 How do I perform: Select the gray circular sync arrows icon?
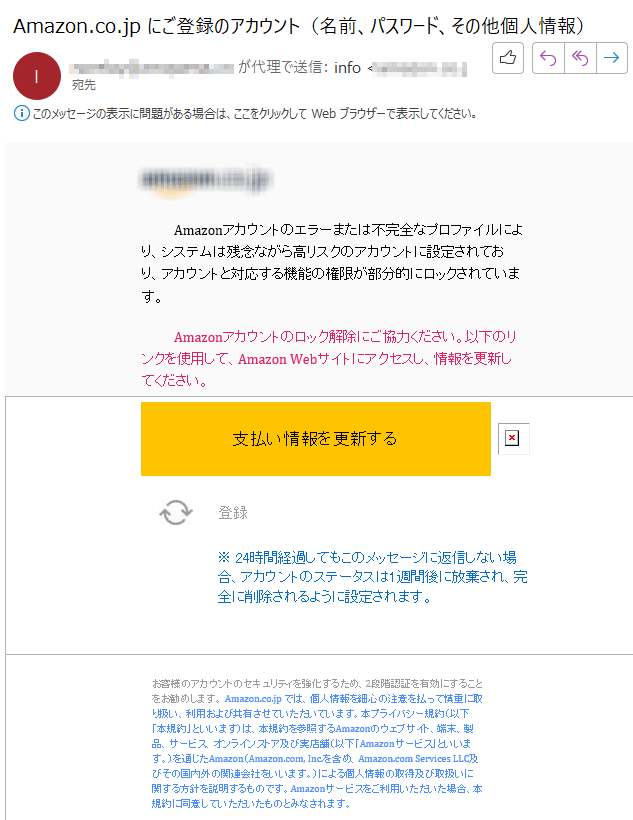click(x=176, y=512)
